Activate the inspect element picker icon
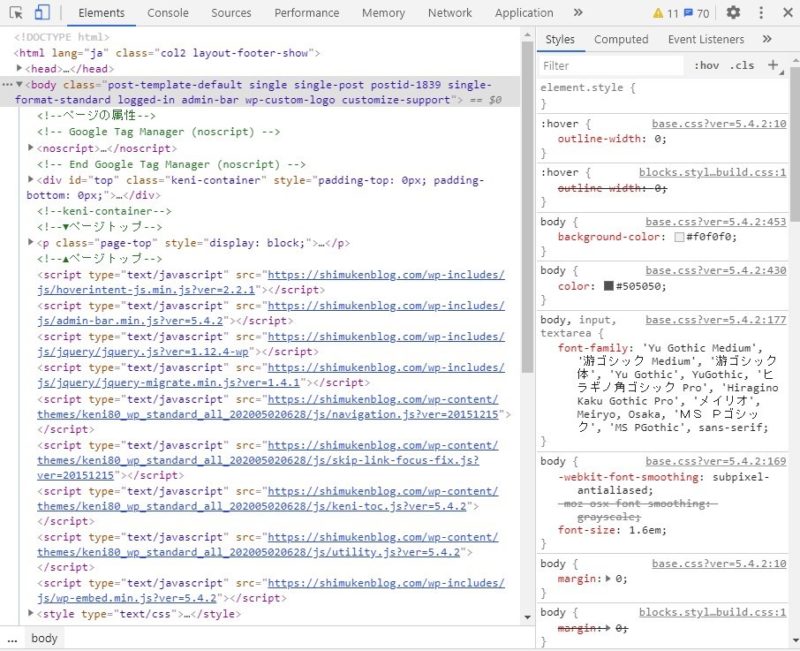This screenshot has height=651, width=800. pyautogui.click(x=16, y=13)
